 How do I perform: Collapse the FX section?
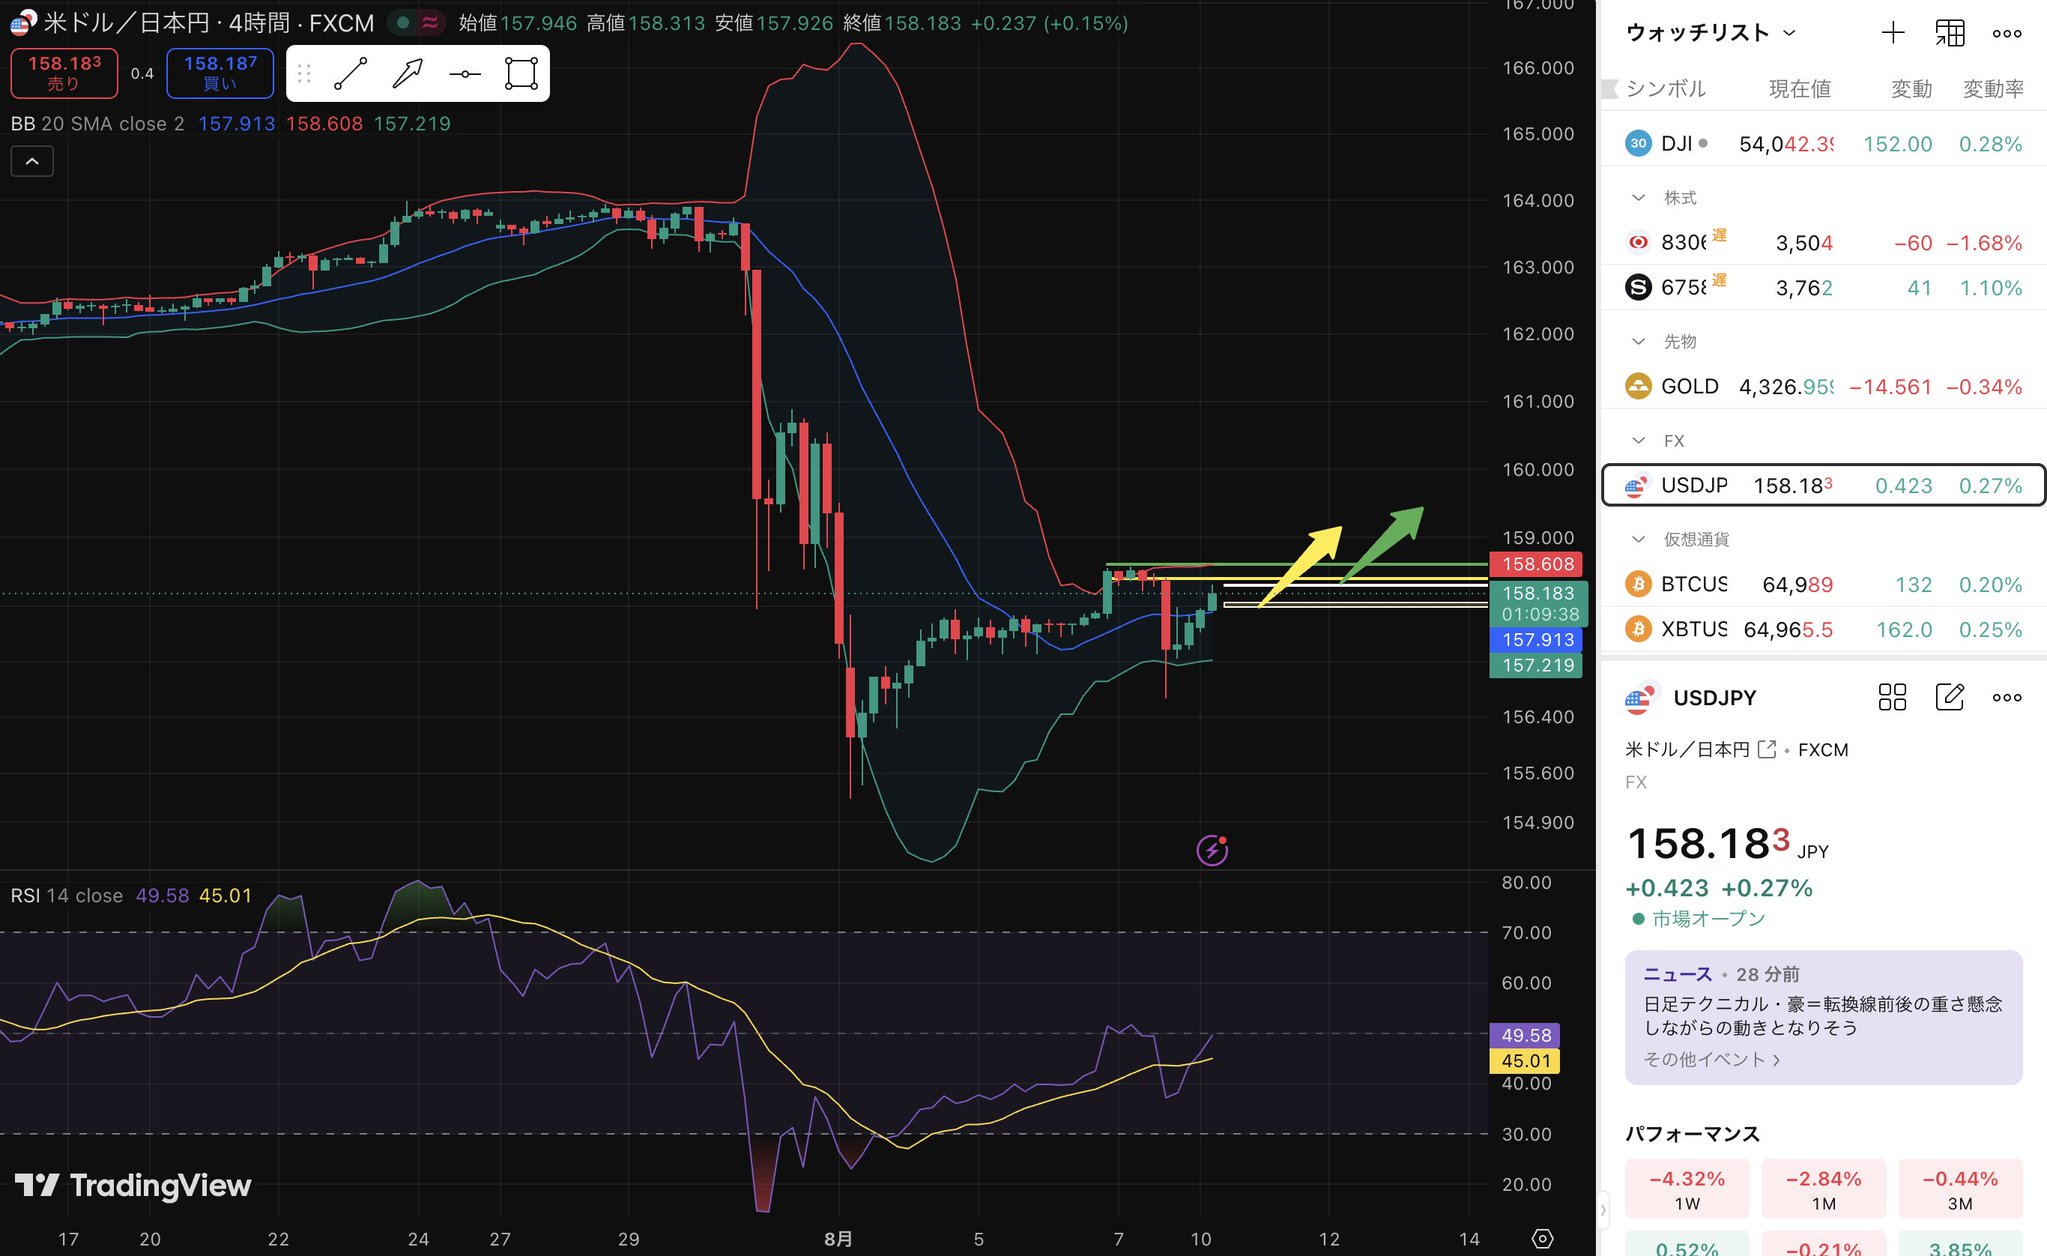coord(1638,441)
